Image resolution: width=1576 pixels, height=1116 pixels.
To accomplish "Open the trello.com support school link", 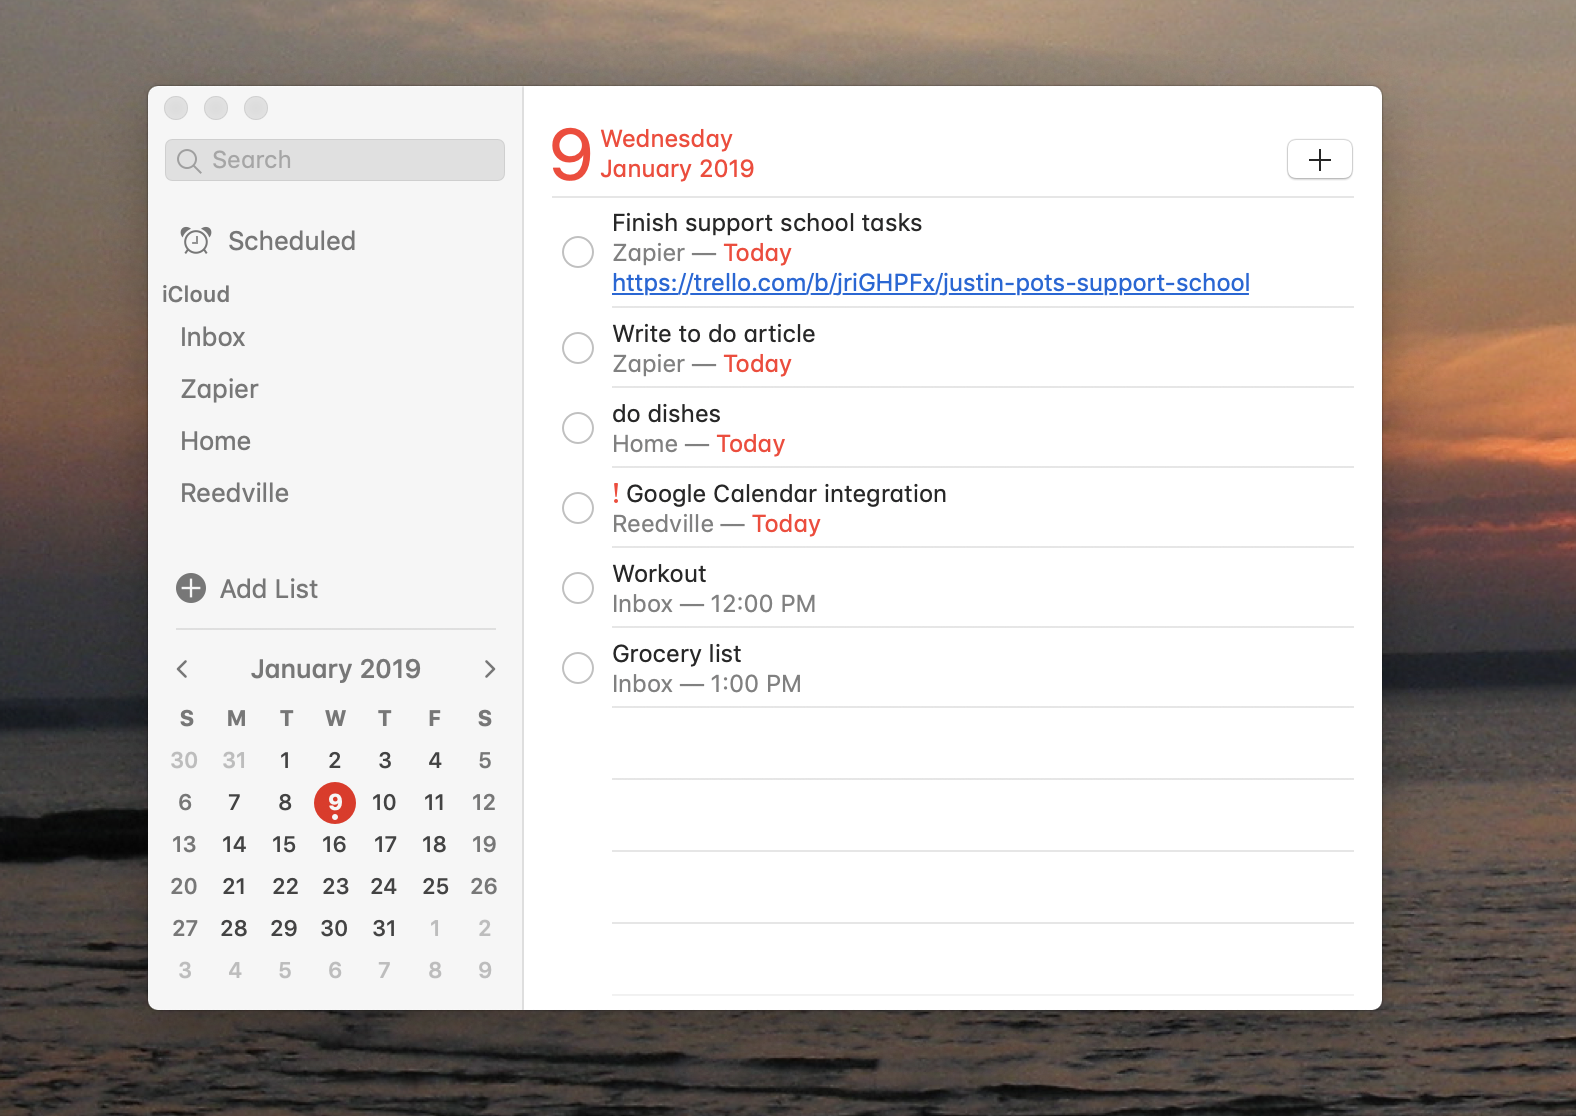I will (x=931, y=283).
